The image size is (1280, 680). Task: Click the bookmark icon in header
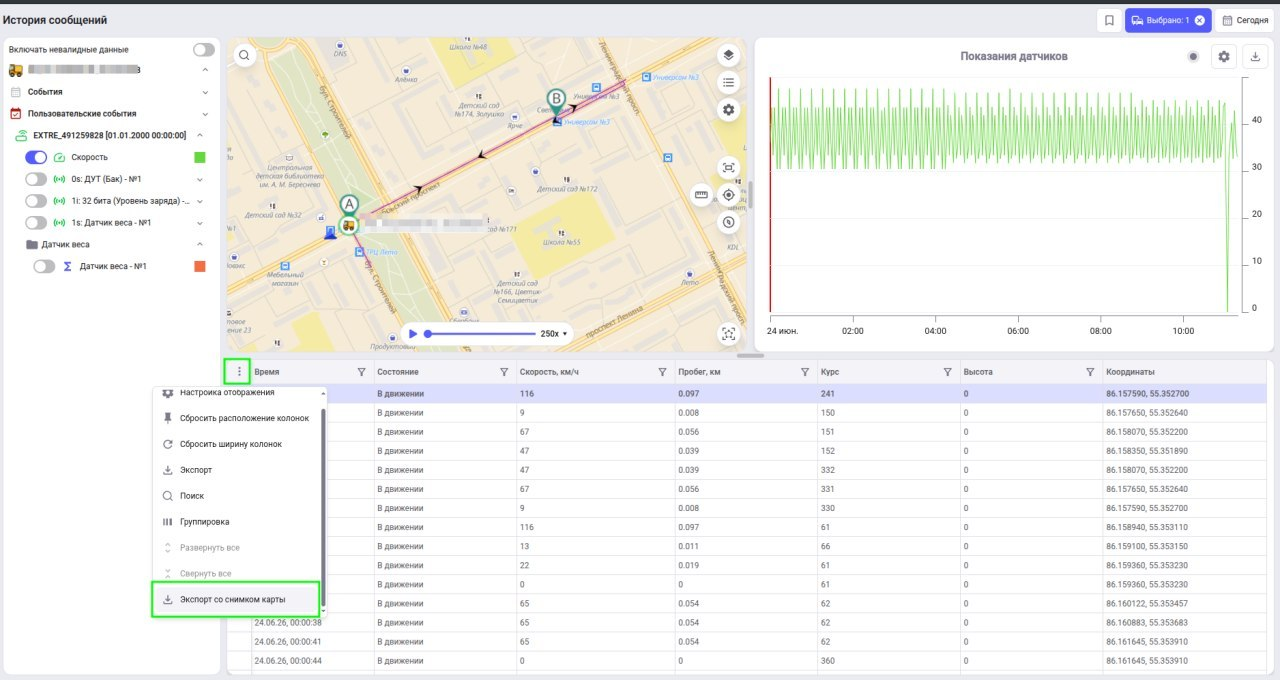click(x=1109, y=20)
